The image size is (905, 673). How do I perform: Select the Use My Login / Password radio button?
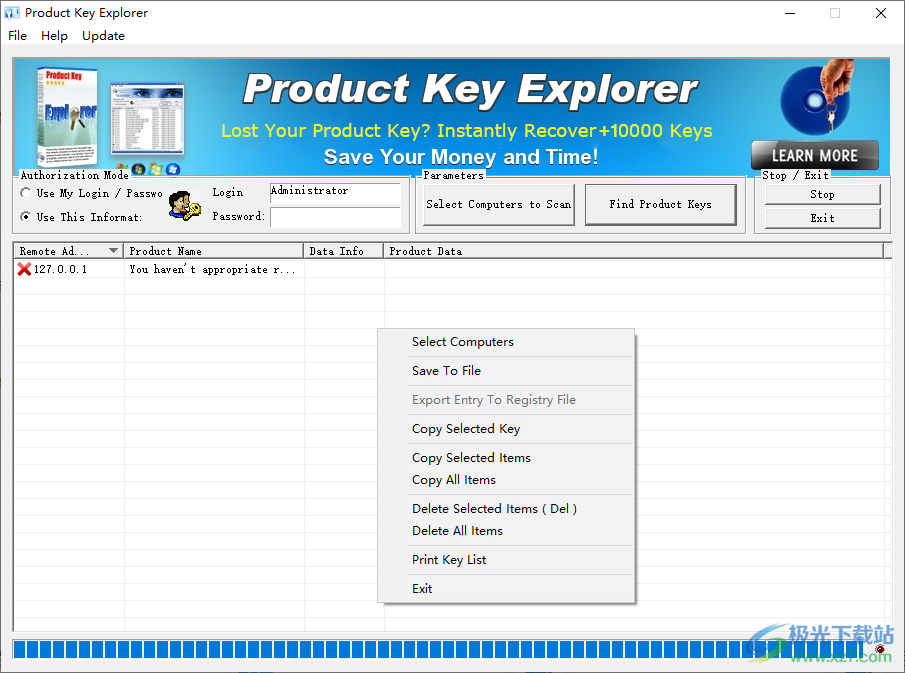(x=25, y=193)
